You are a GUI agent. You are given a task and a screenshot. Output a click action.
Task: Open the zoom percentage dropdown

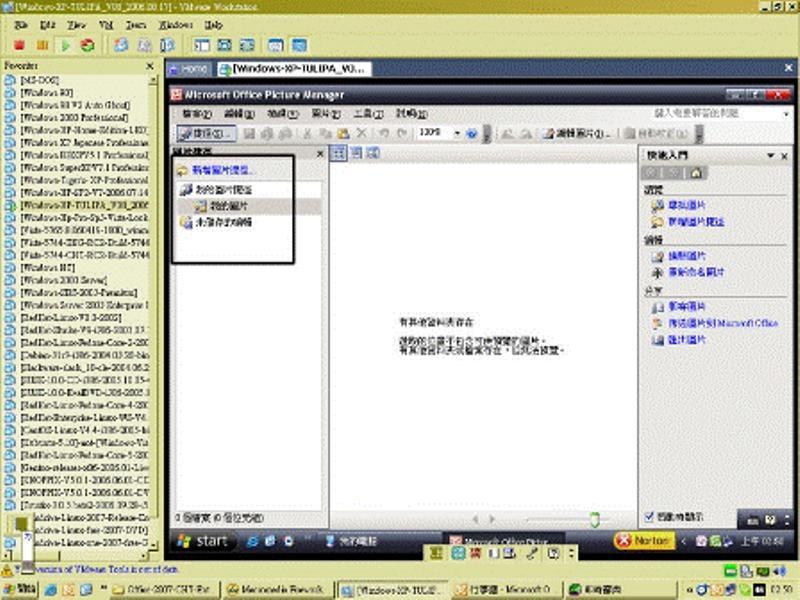tap(457, 134)
